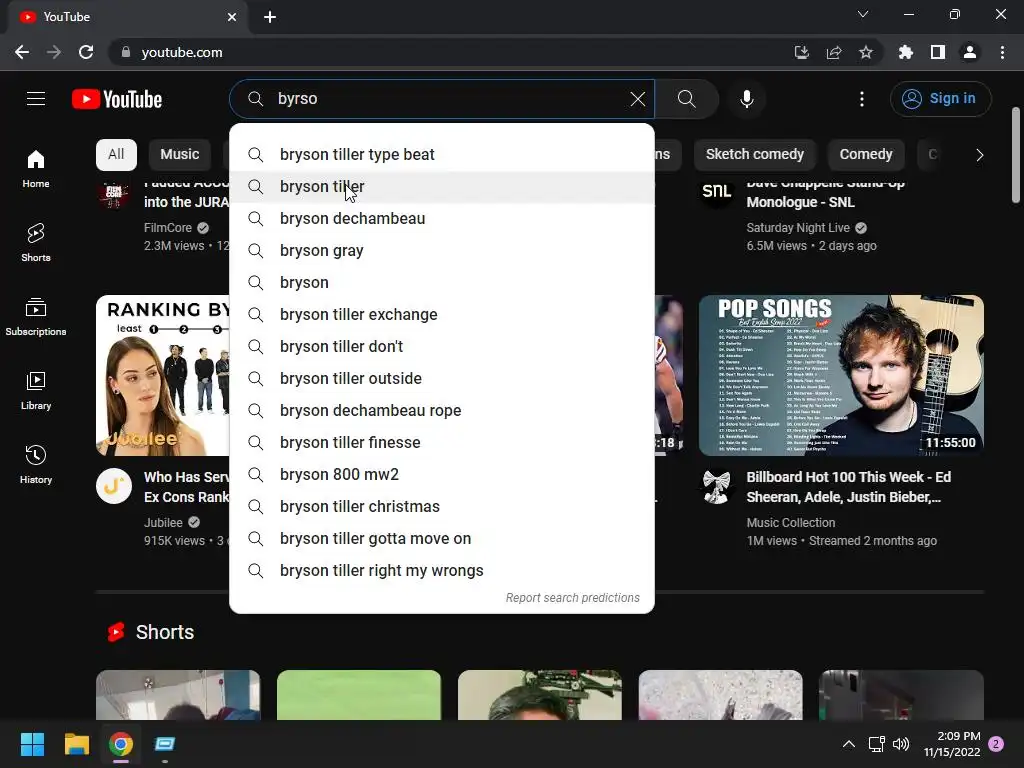Screen dimensions: 1024x768
Task: Click the install app icon in address bar
Action: [x=801, y=52]
